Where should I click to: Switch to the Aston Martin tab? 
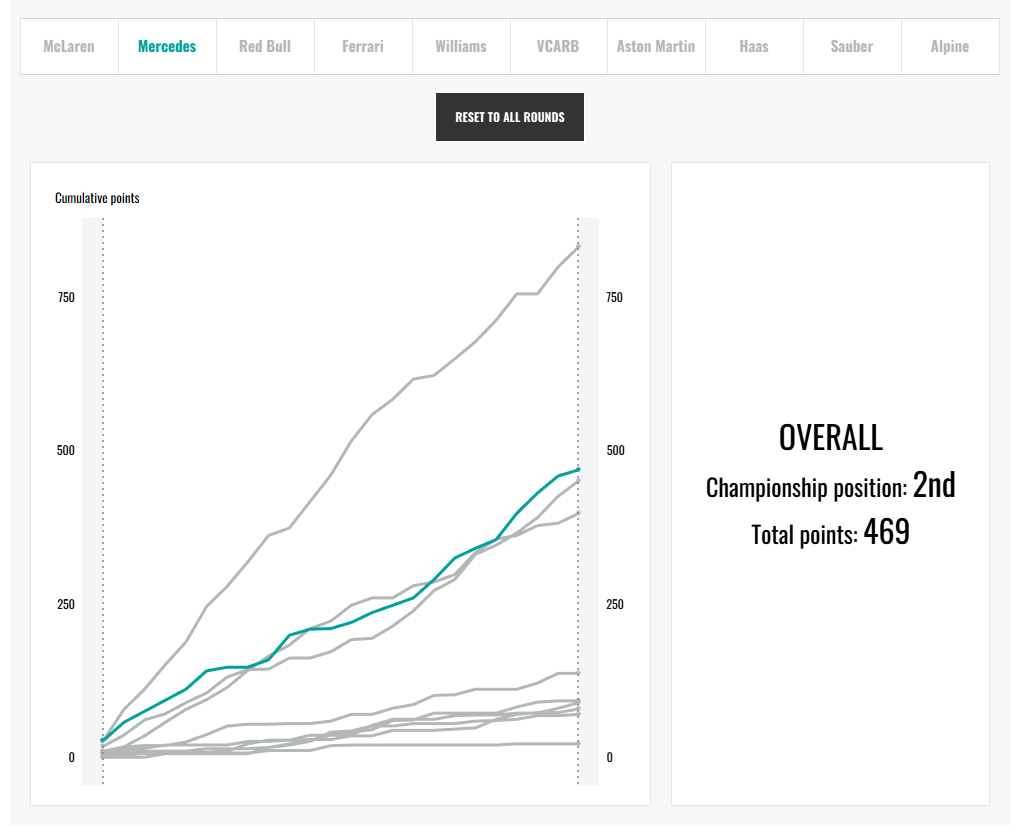click(x=656, y=47)
